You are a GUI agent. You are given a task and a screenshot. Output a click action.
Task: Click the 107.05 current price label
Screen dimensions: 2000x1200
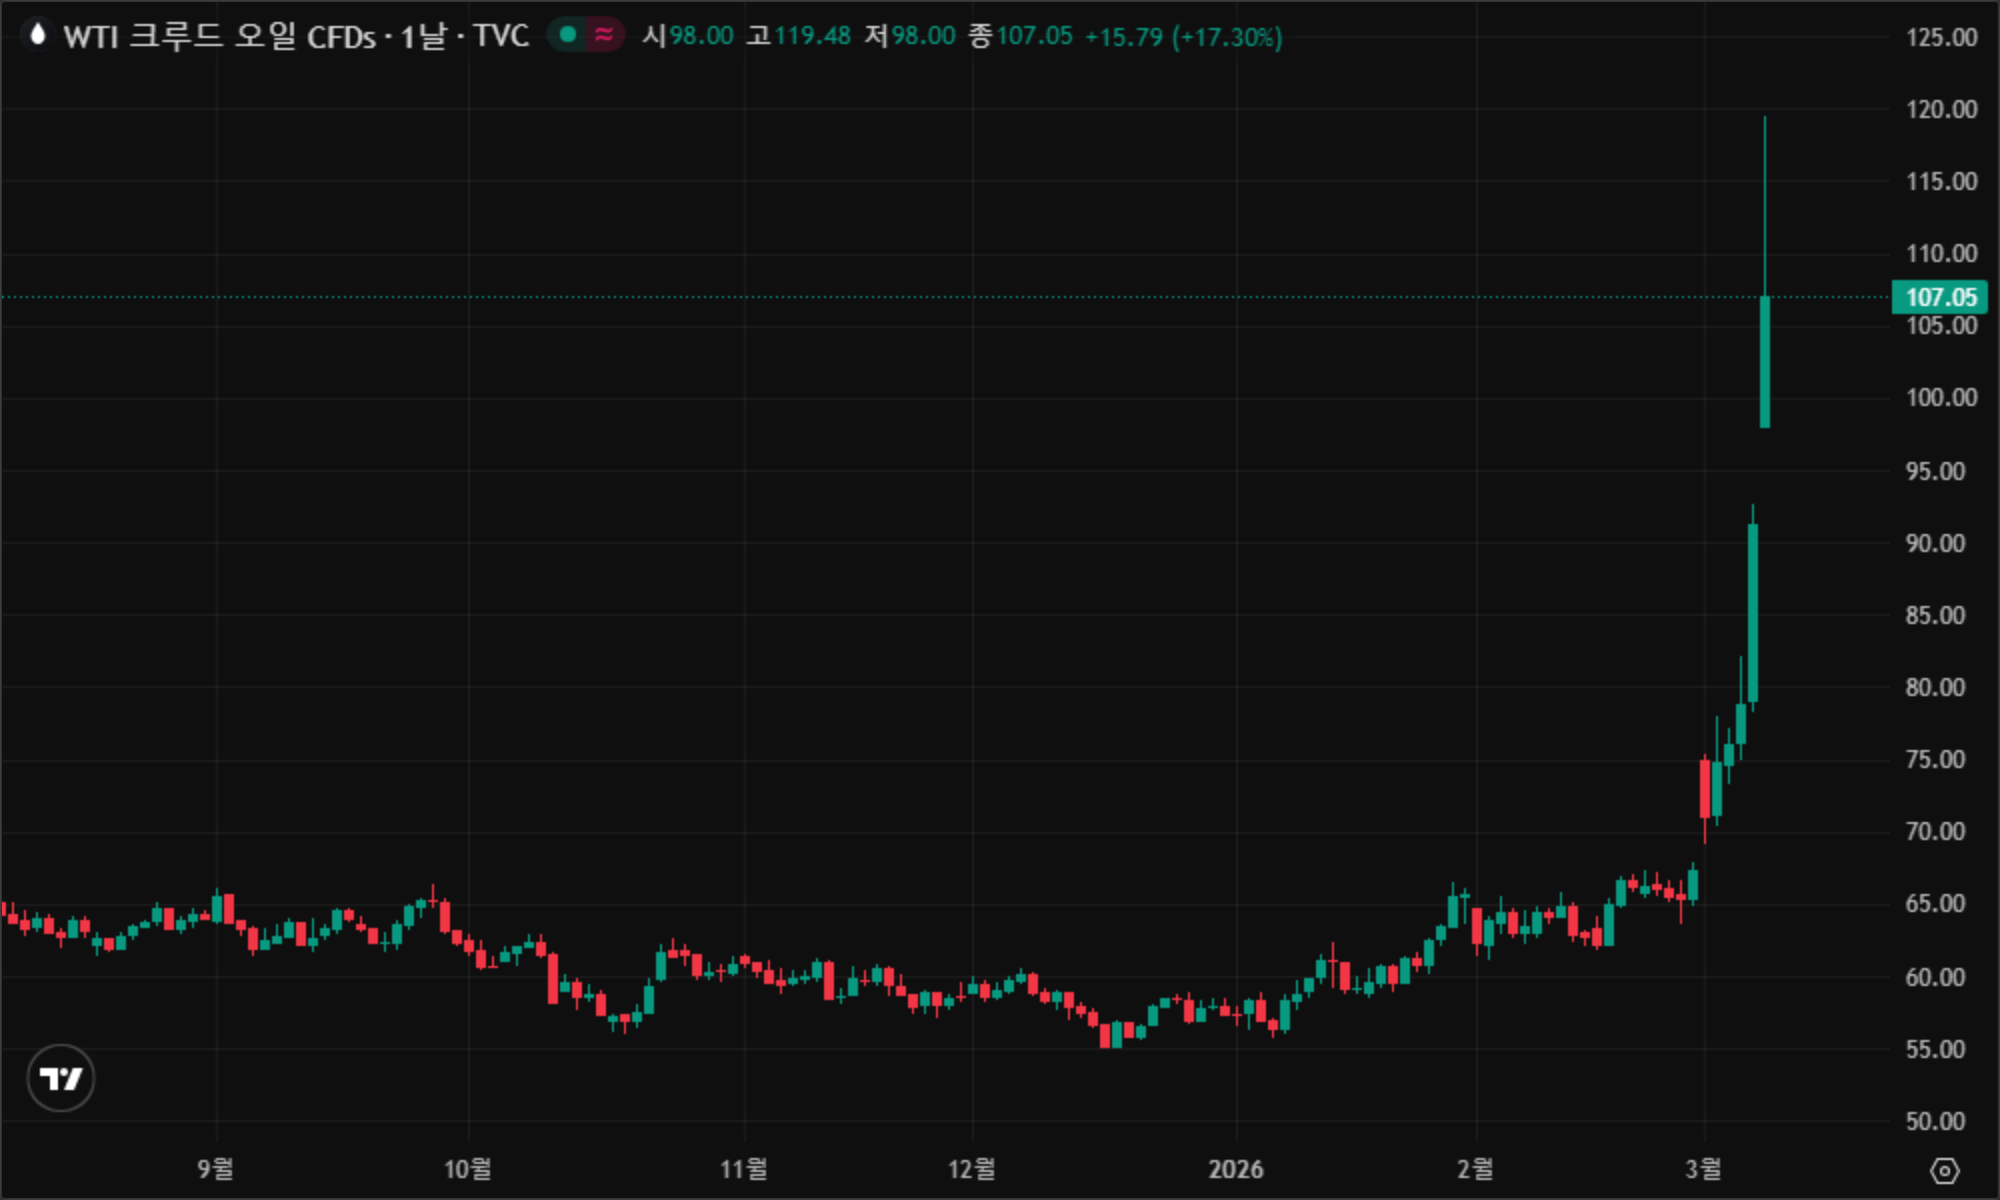pyautogui.click(x=1939, y=297)
